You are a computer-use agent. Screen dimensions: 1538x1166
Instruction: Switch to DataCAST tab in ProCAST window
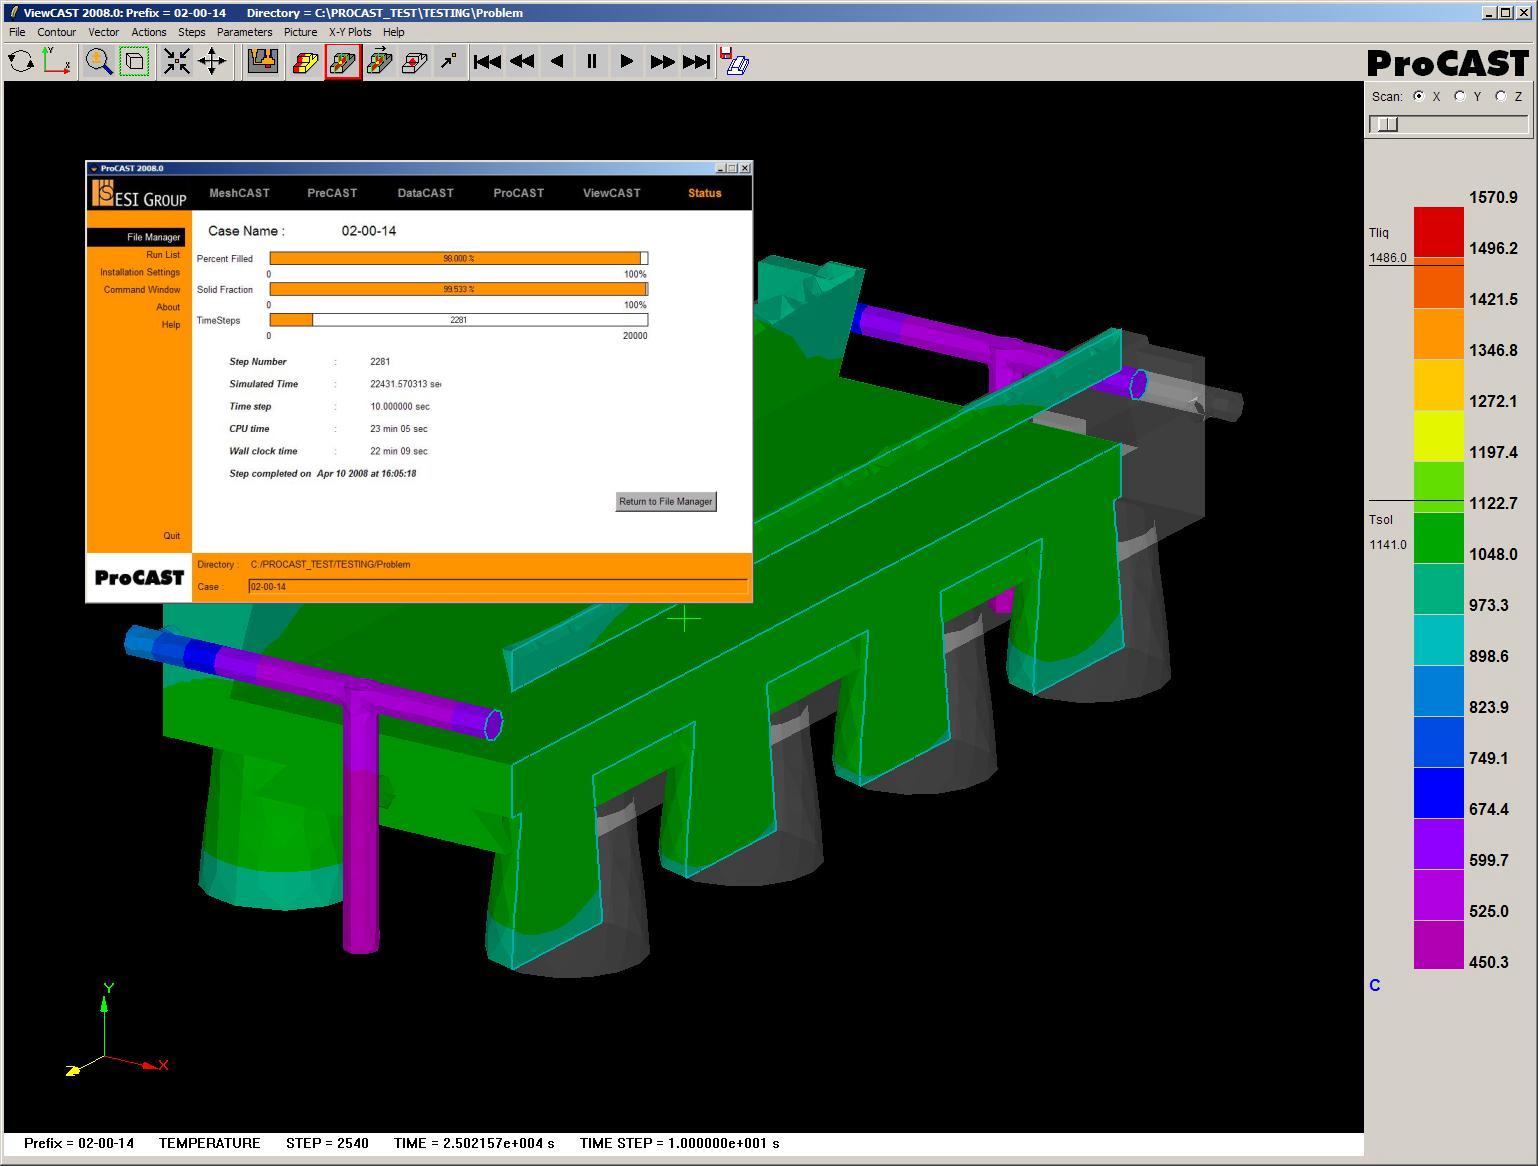click(425, 193)
